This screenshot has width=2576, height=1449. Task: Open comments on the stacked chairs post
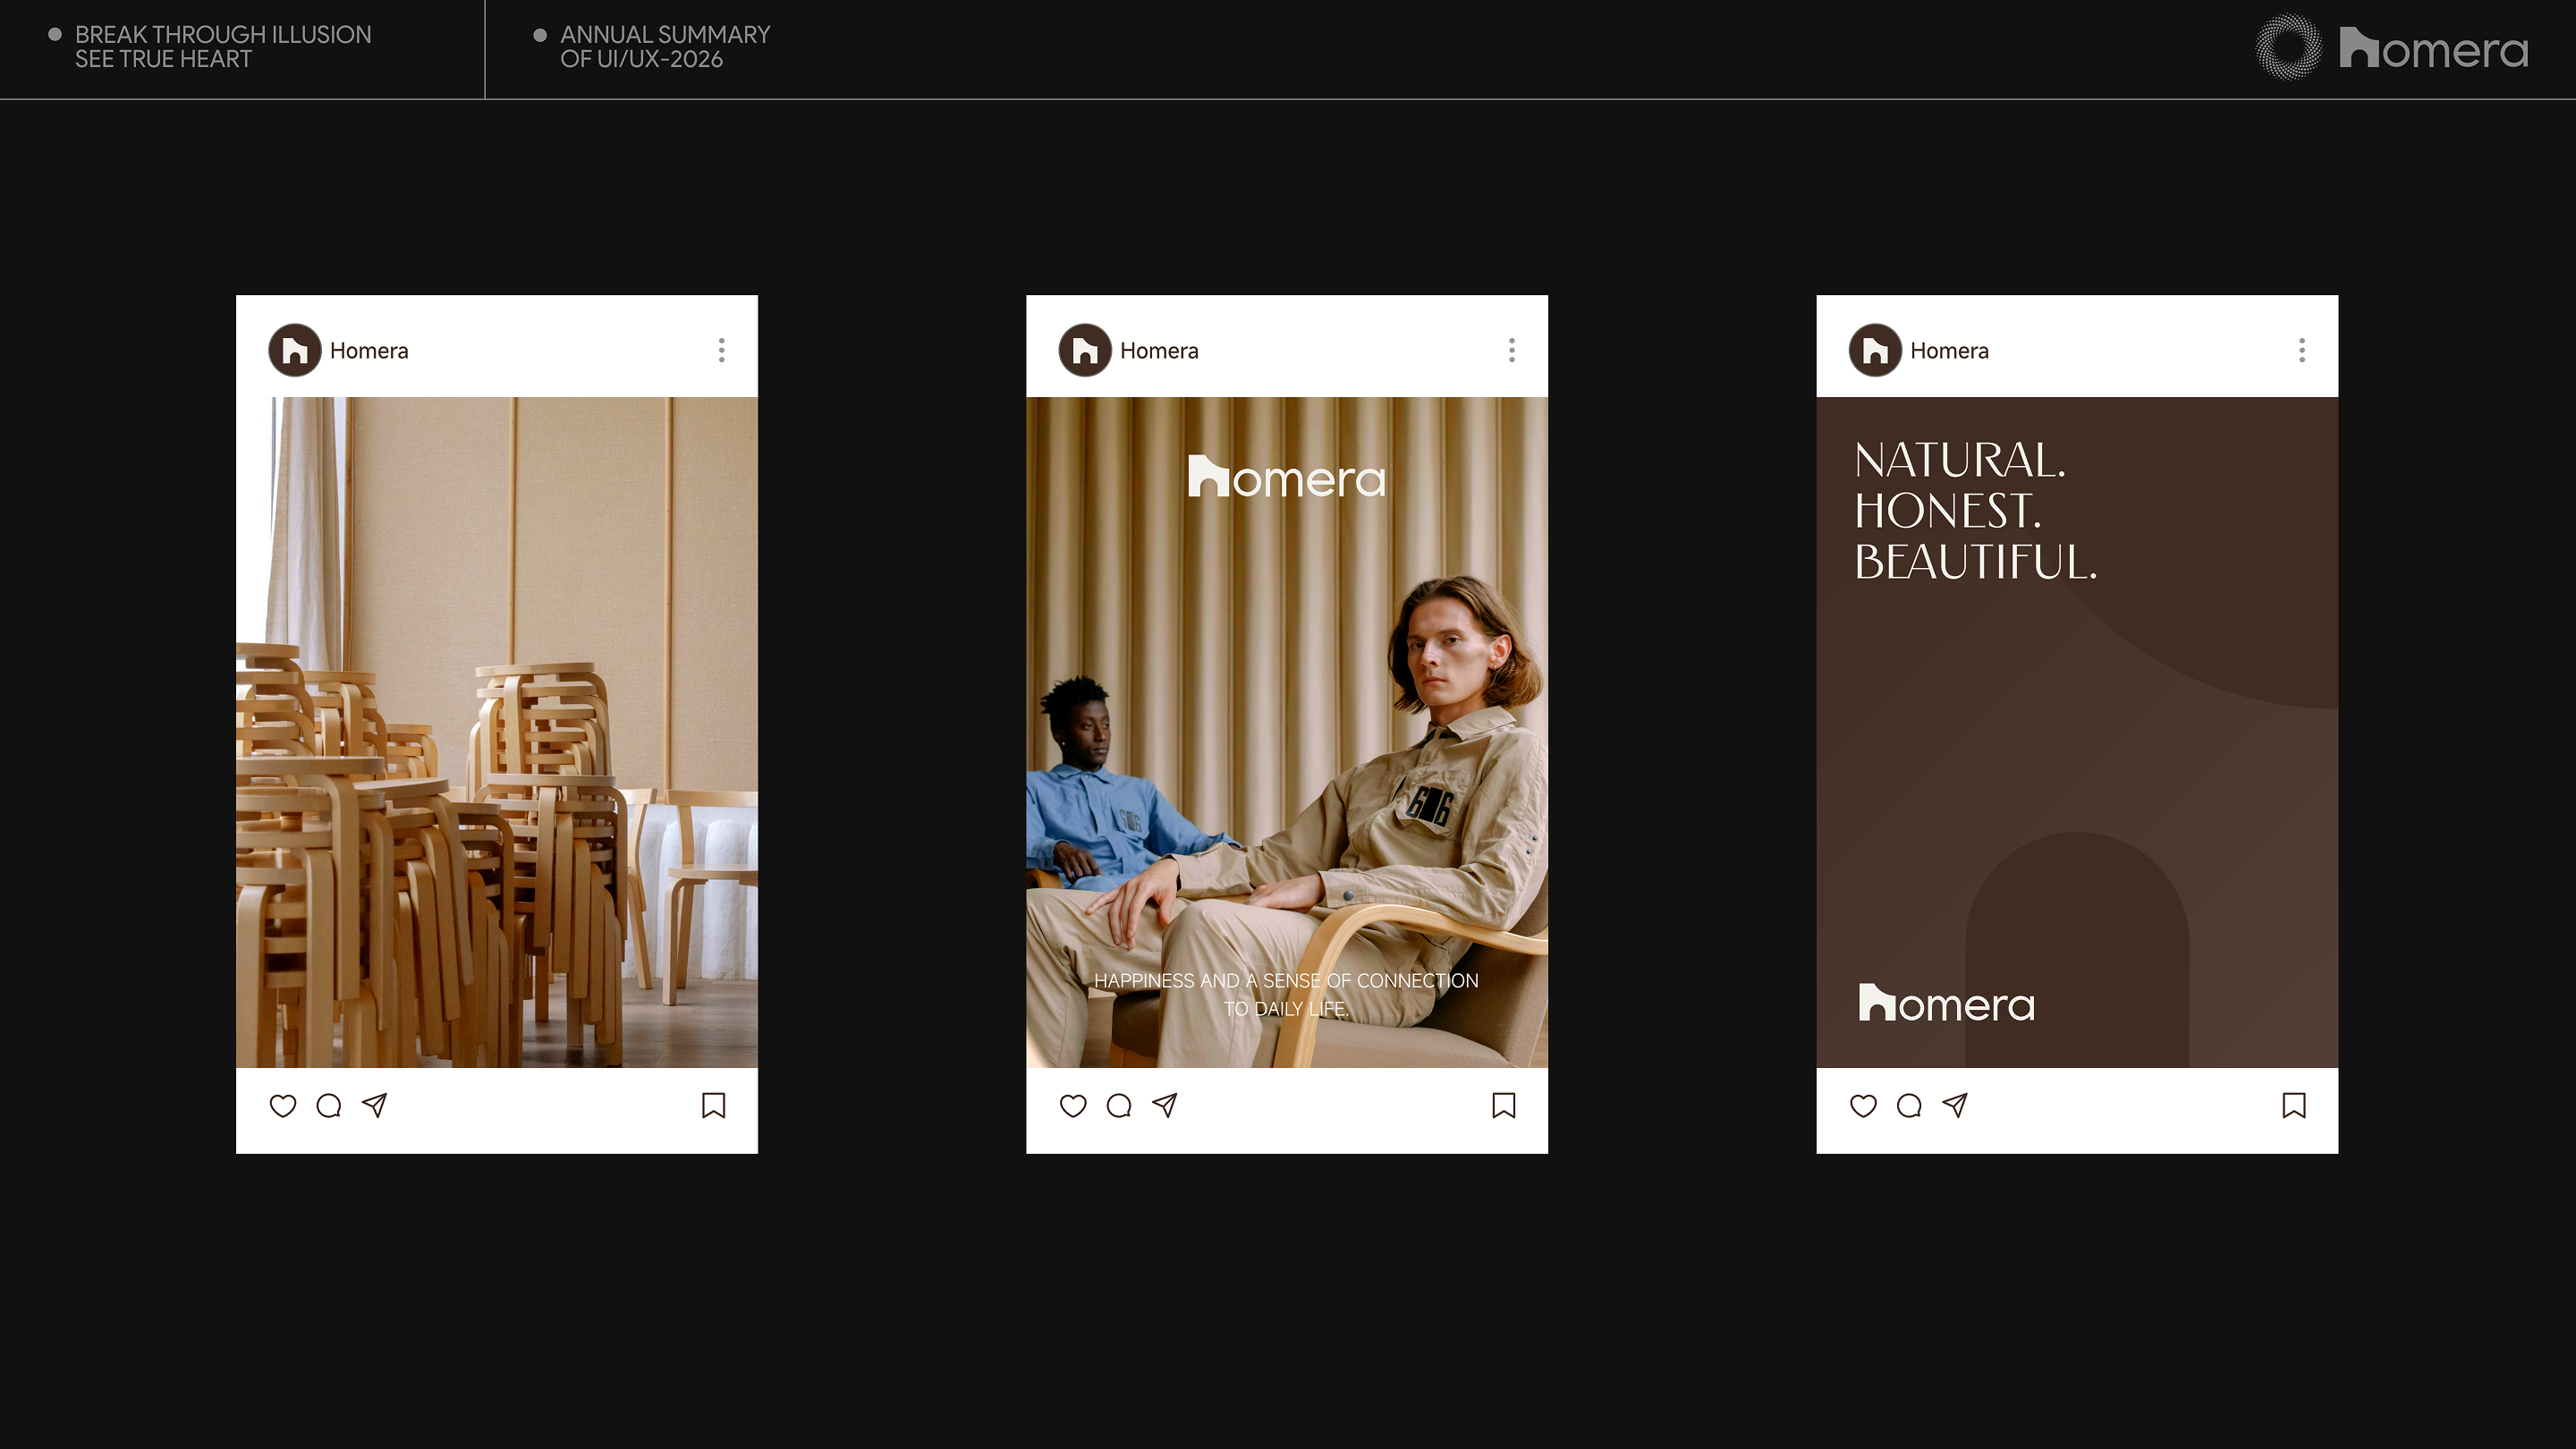329,1105
